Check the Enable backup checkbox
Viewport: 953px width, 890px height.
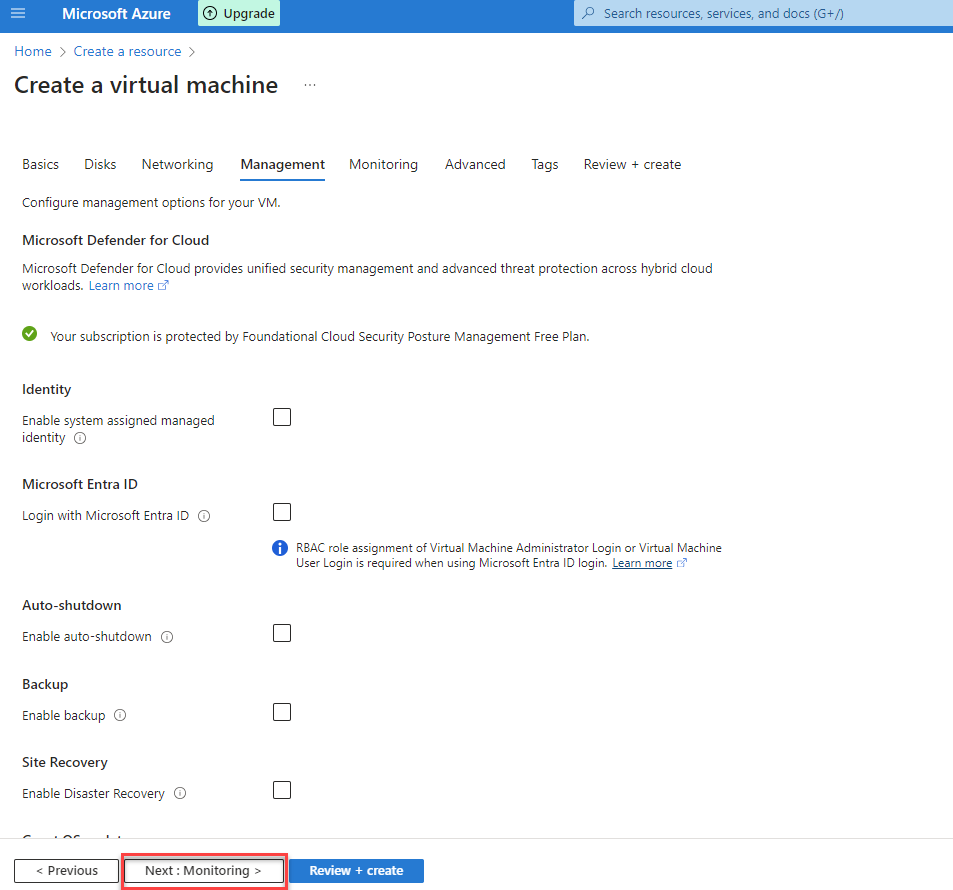pos(281,711)
